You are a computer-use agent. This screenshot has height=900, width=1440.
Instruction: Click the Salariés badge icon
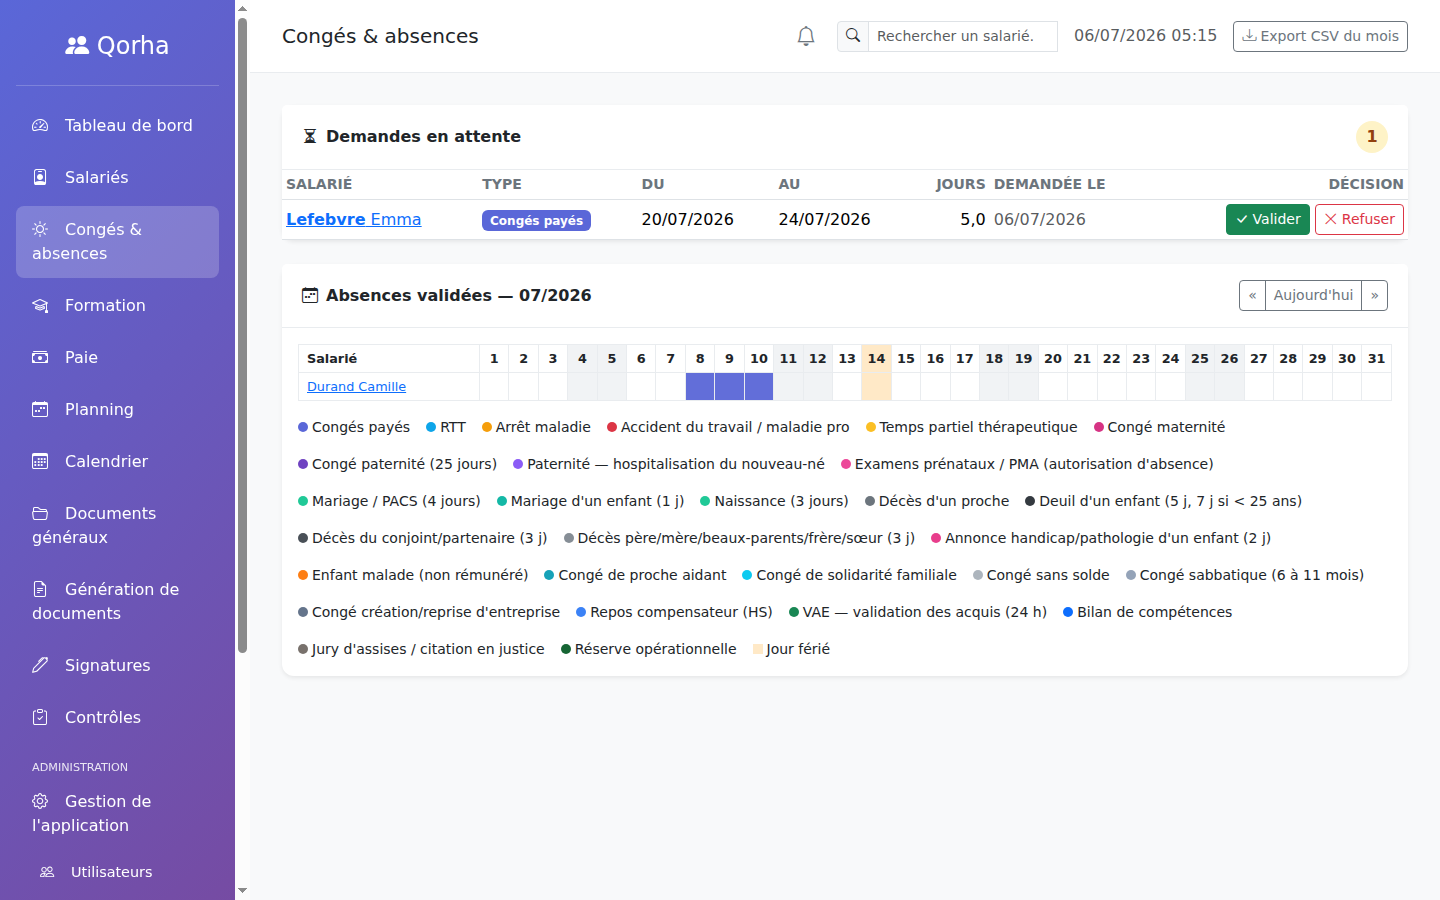coord(40,177)
